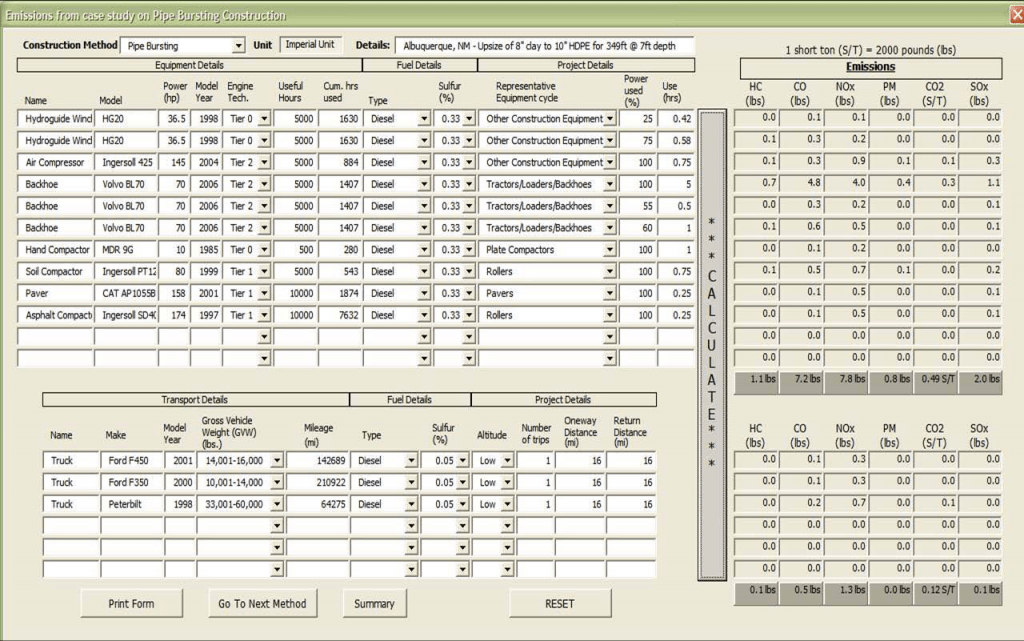This screenshot has width=1024, height=641.
Task: Click the Print Form button
Action: [131, 604]
